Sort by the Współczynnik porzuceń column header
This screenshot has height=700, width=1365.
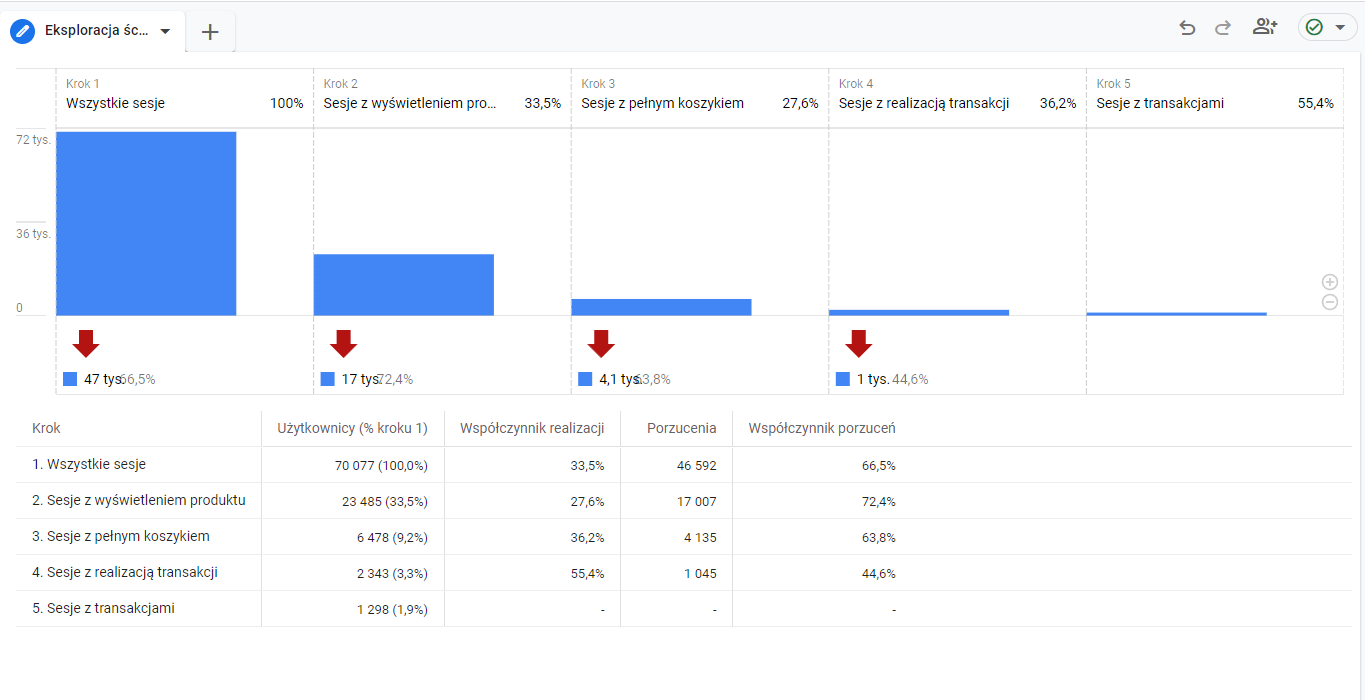[x=822, y=428]
